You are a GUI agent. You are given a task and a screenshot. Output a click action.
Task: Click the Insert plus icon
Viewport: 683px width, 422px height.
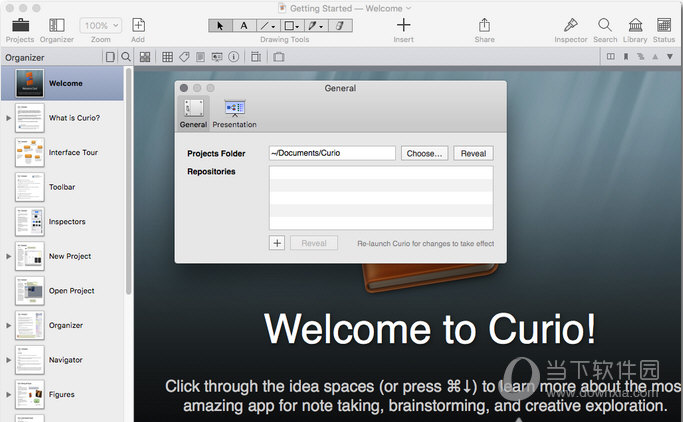pyautogui.click(x=403, y=25)
